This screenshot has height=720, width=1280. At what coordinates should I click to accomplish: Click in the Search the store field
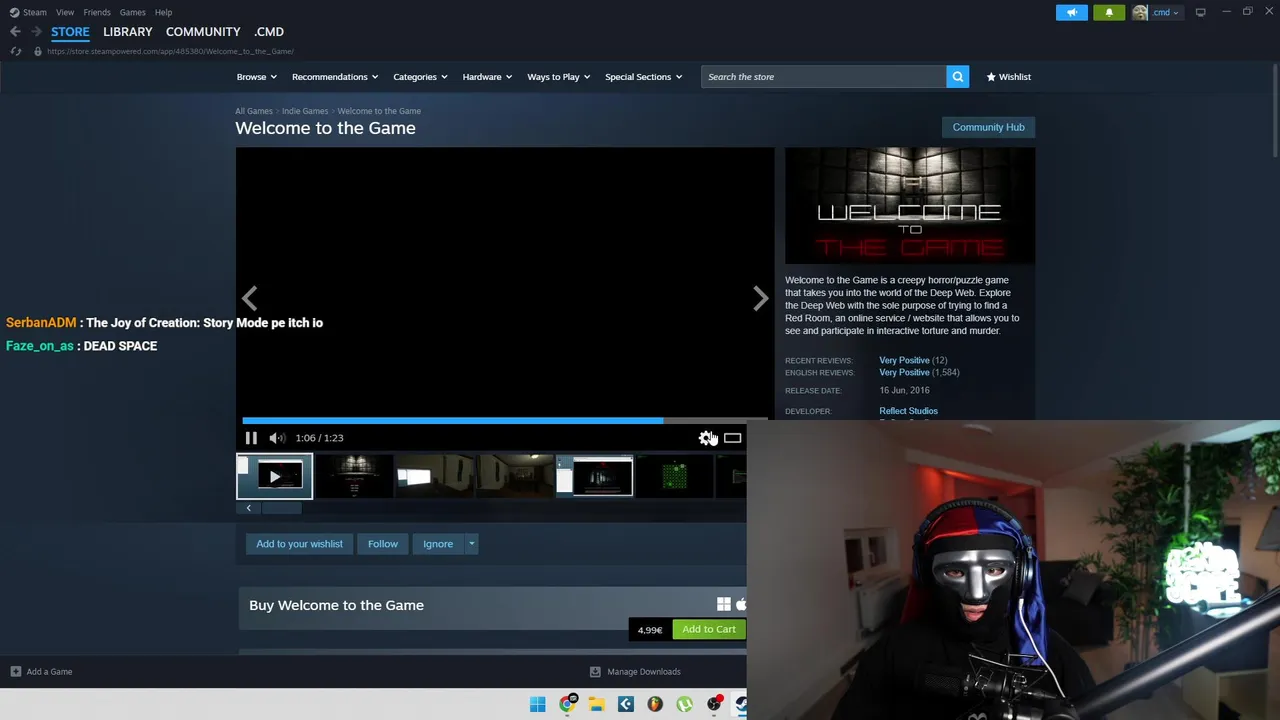(x=823, y=77)
